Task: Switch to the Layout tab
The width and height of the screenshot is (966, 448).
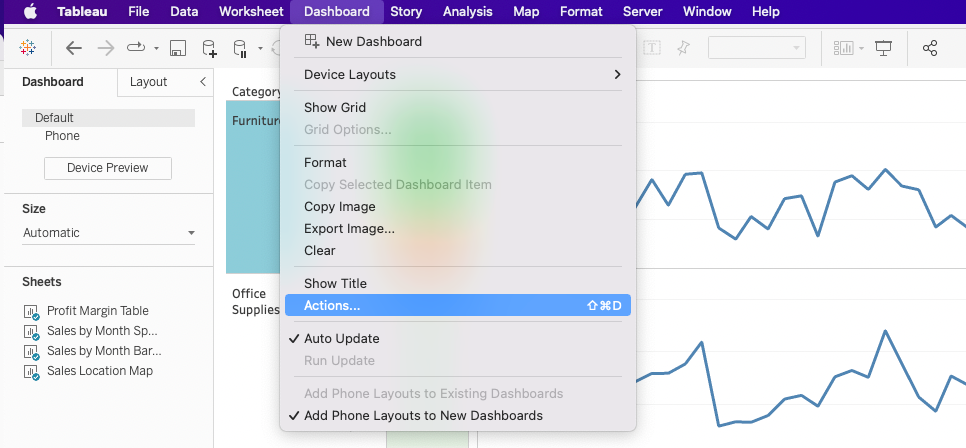Action: 149,82
